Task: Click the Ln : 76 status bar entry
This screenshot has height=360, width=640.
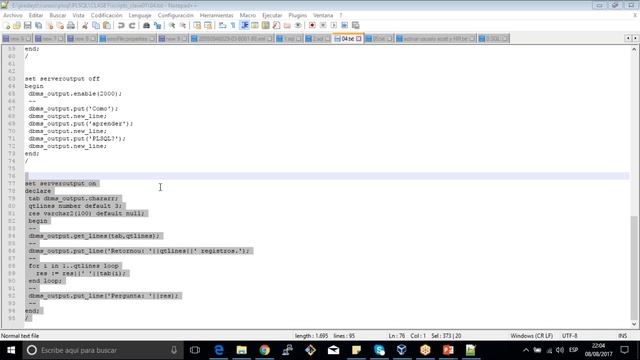Action: (x=396, y=336)
